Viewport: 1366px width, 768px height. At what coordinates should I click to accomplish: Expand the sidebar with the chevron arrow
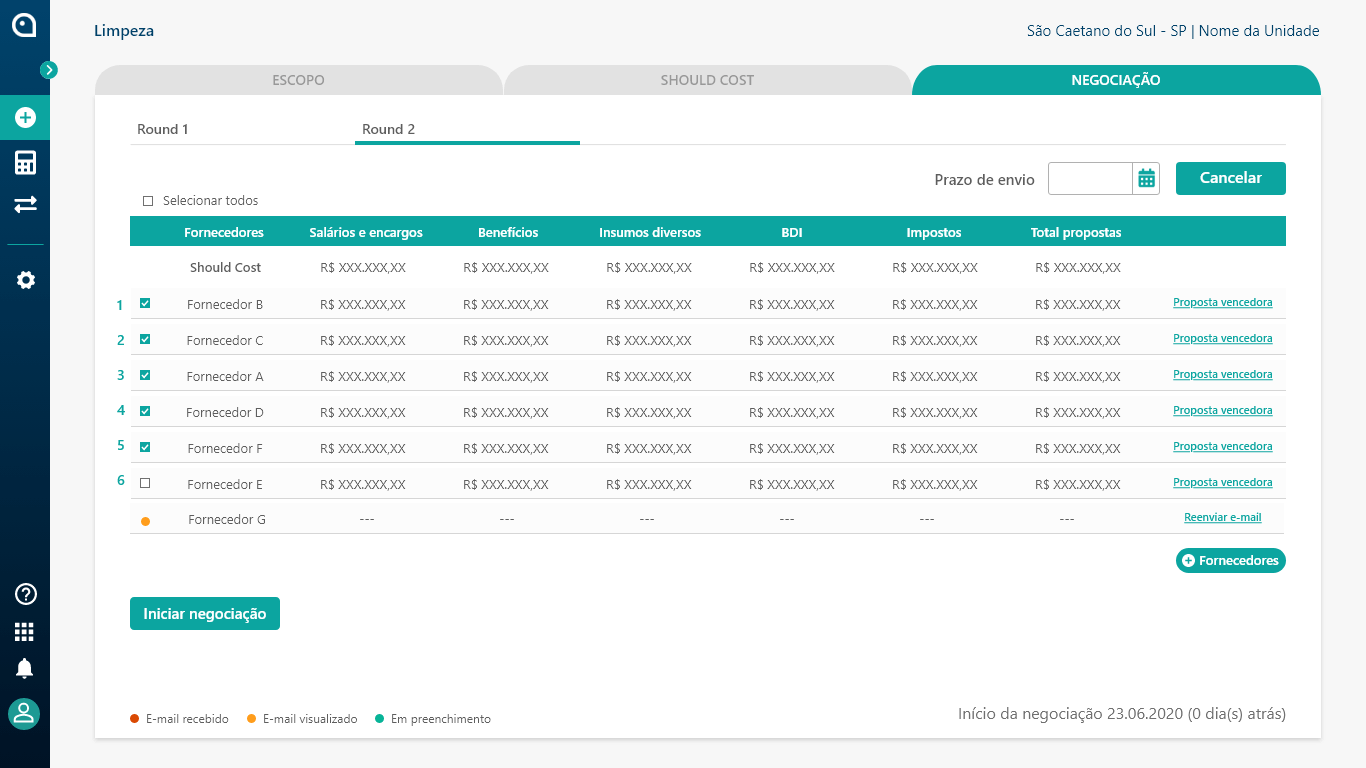pos(49,70)
